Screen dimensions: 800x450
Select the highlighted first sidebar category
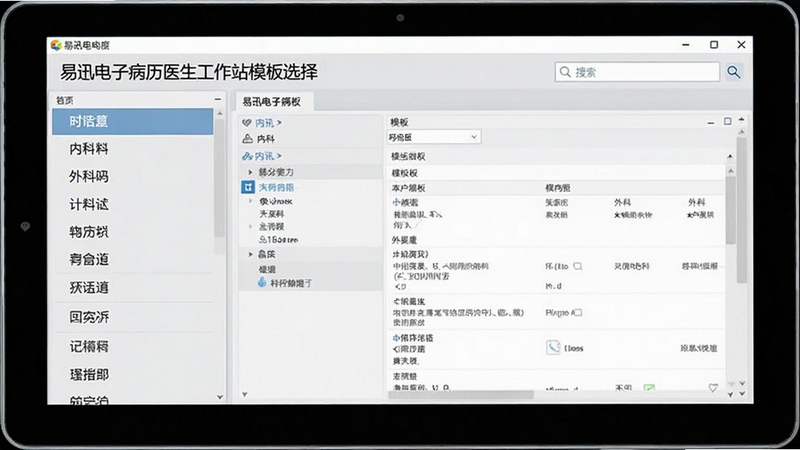[133, 121]
